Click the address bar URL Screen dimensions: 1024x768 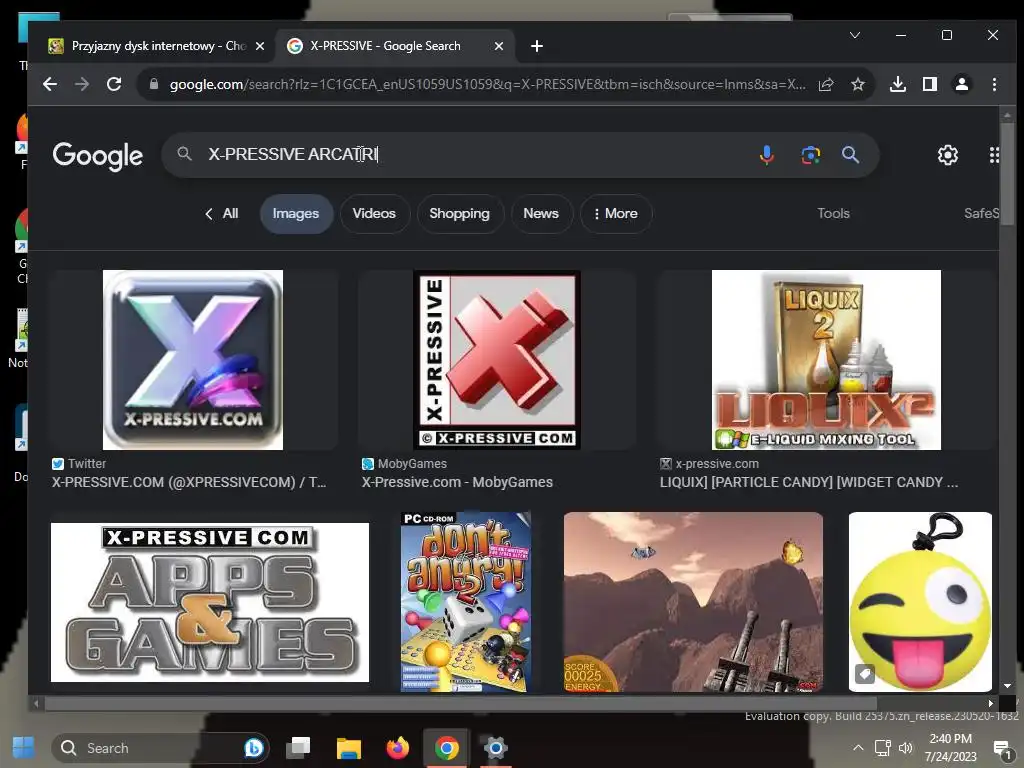[487, 84]
